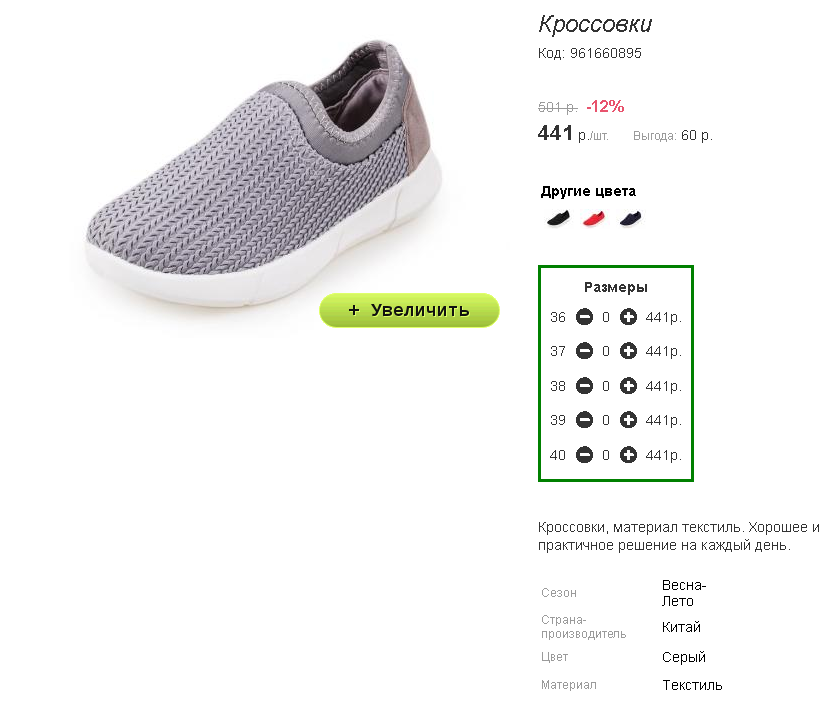Click minus icon for size 38
The width and height of the screenshot is (837, 704).
click(x=585, y=386)
